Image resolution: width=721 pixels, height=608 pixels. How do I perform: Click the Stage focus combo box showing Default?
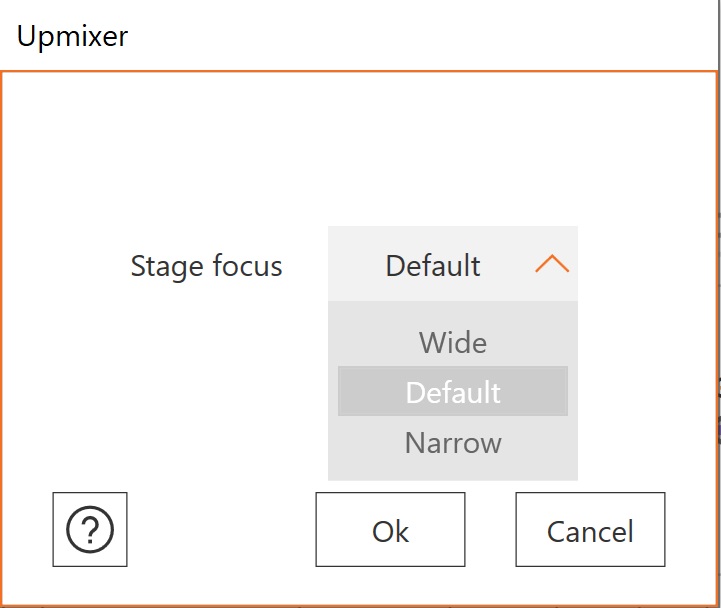(452, 265)
